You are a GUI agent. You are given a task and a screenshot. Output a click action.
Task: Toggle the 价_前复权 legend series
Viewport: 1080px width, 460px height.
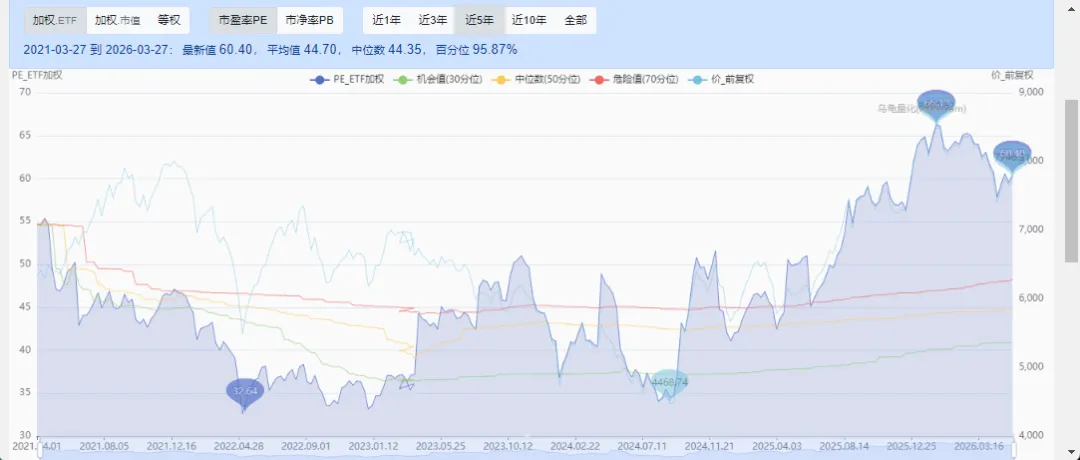tap(722, 79)
